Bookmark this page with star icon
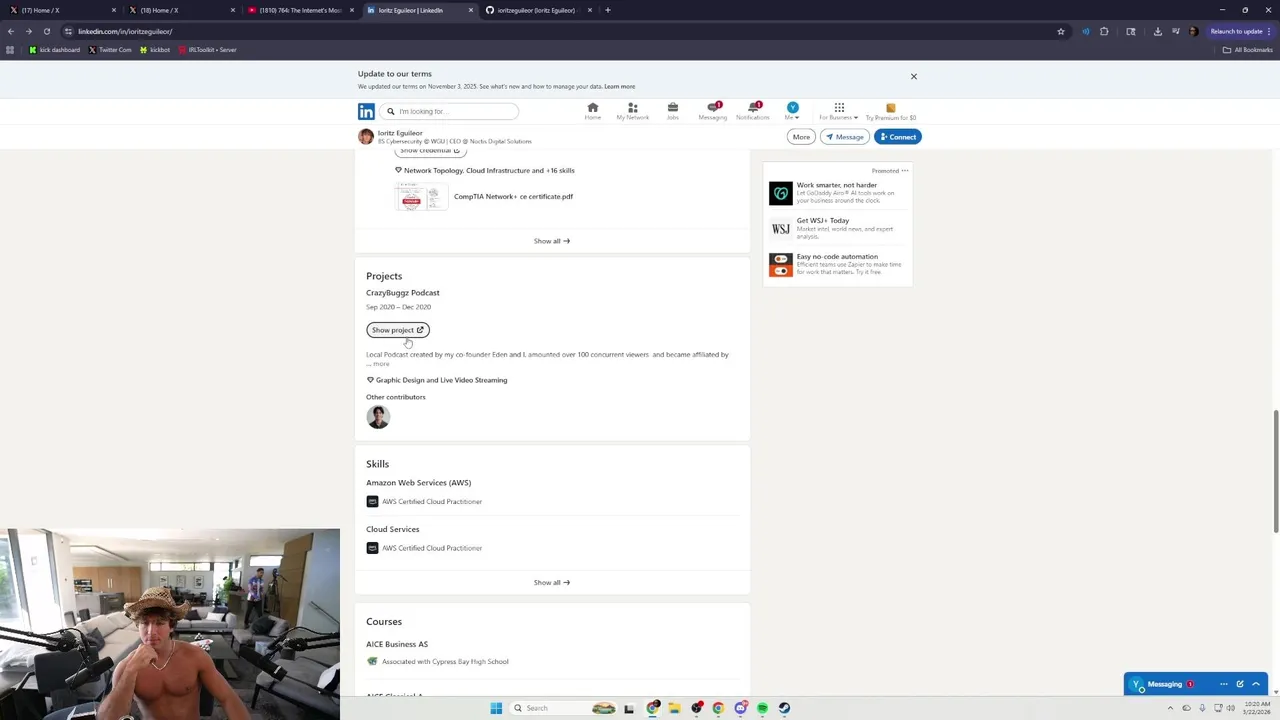This screenshot has height=720, width=1280. 1061,31
